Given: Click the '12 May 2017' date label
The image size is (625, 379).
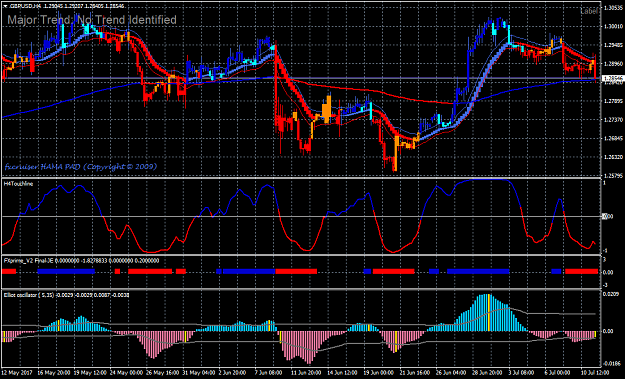Looking at the screenshot, I should point(18,373).
